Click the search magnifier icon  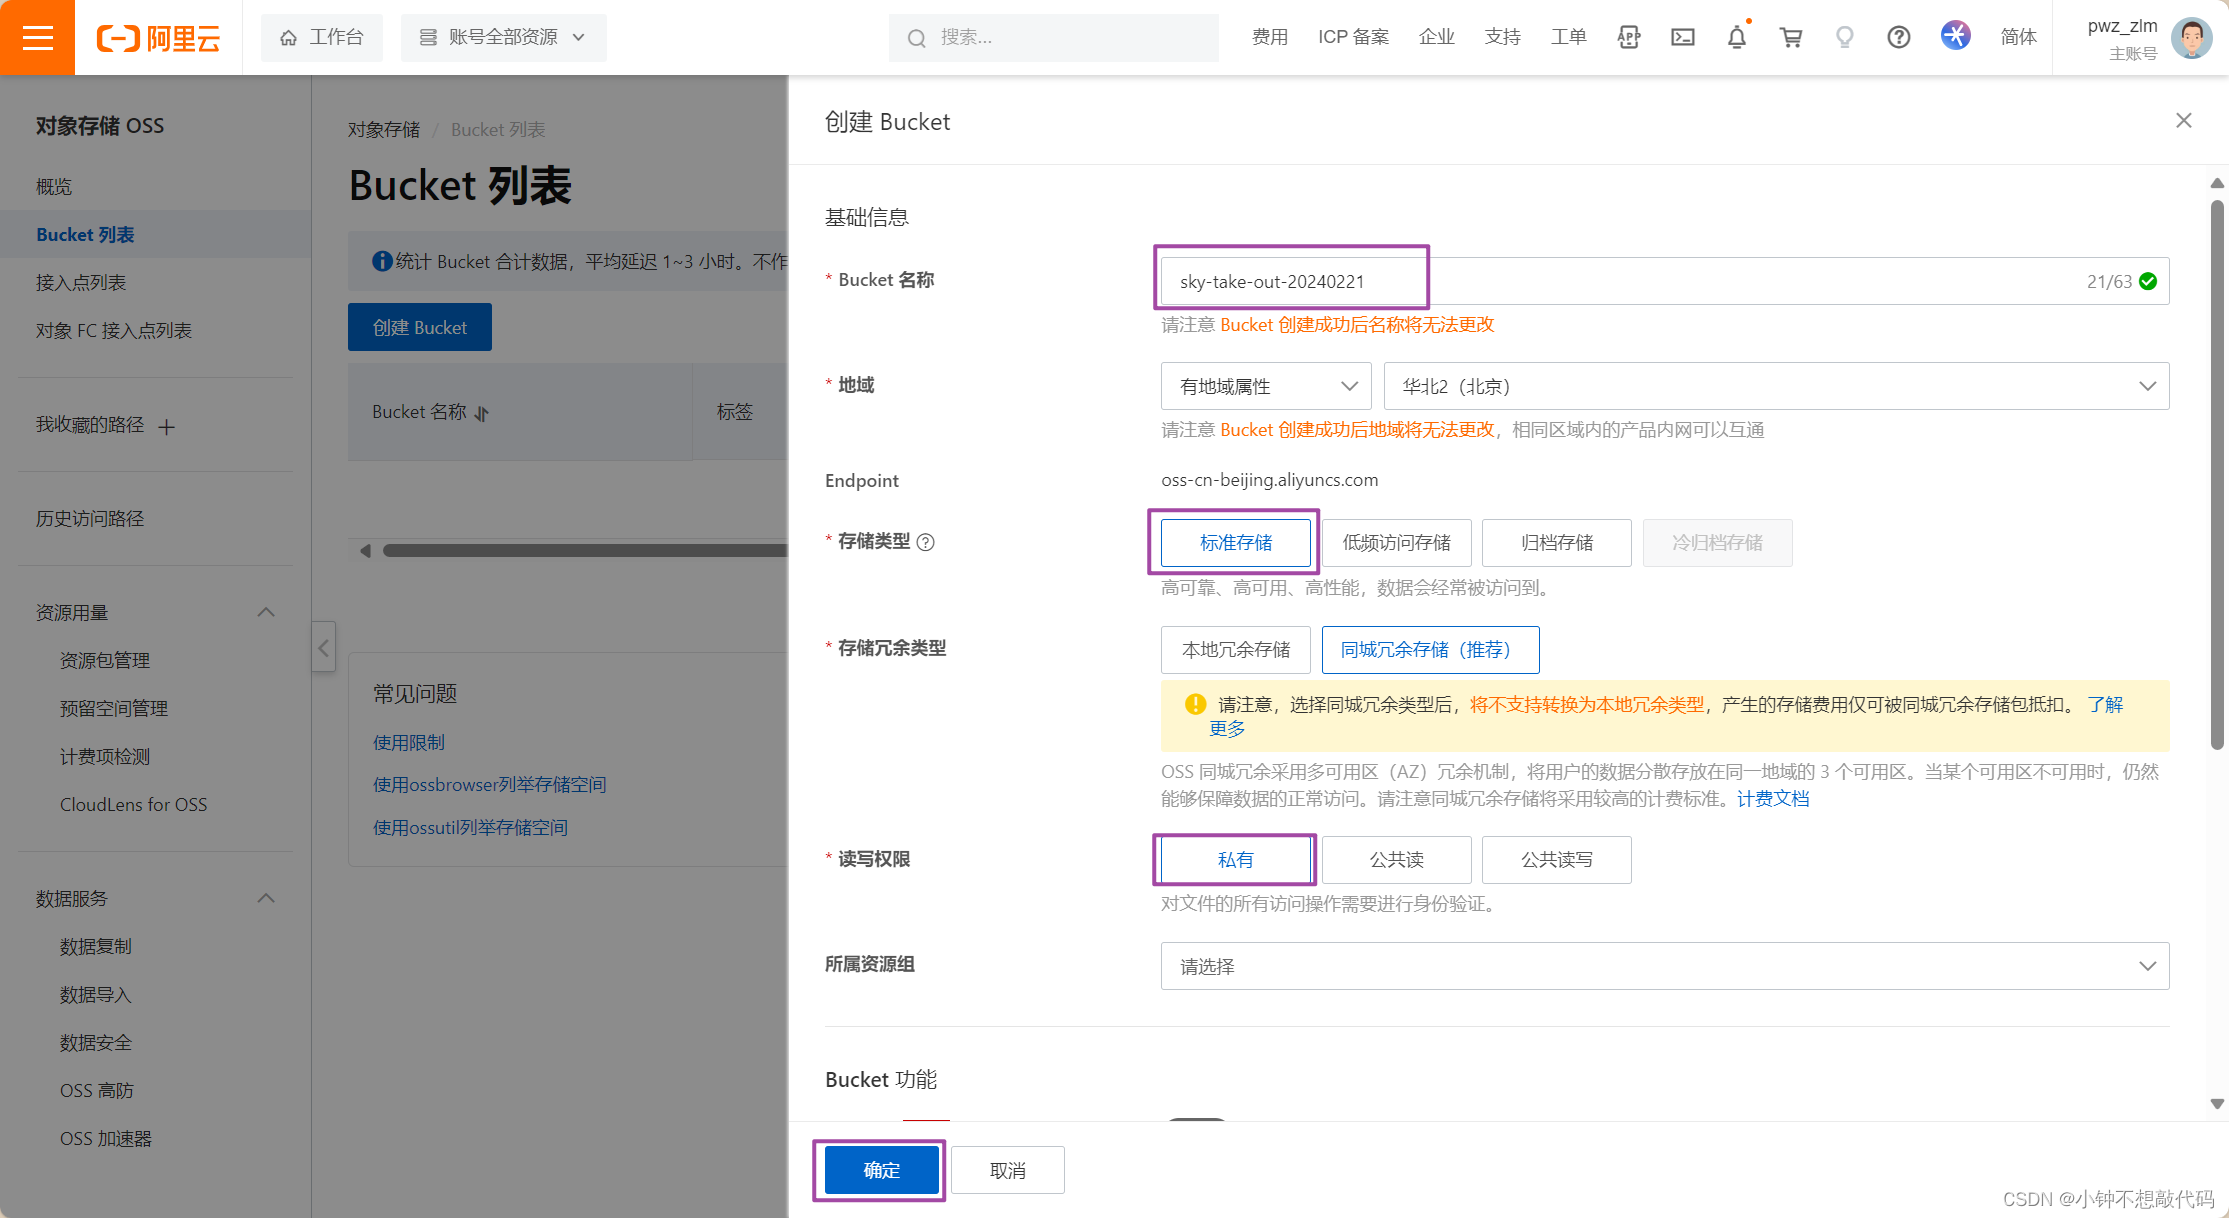916,38
